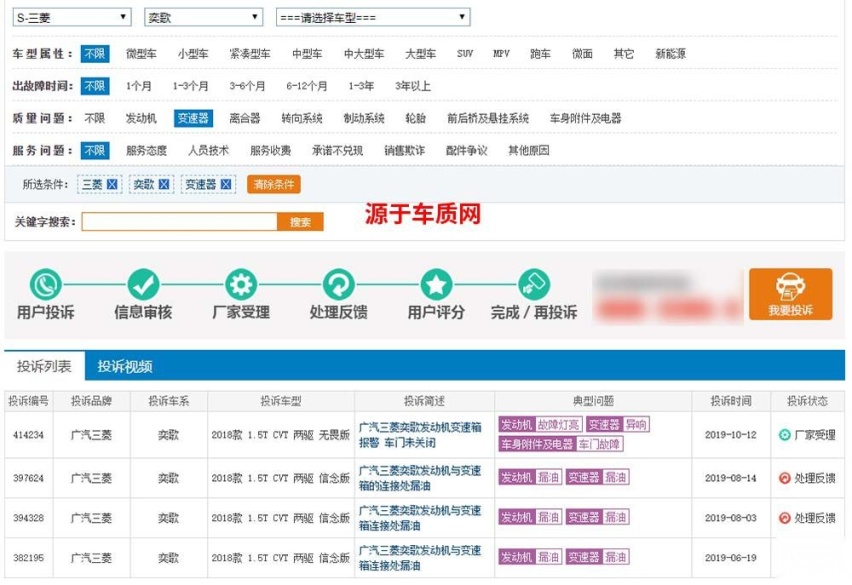Click the 投诉时间 column header

[x=731, y=401]
